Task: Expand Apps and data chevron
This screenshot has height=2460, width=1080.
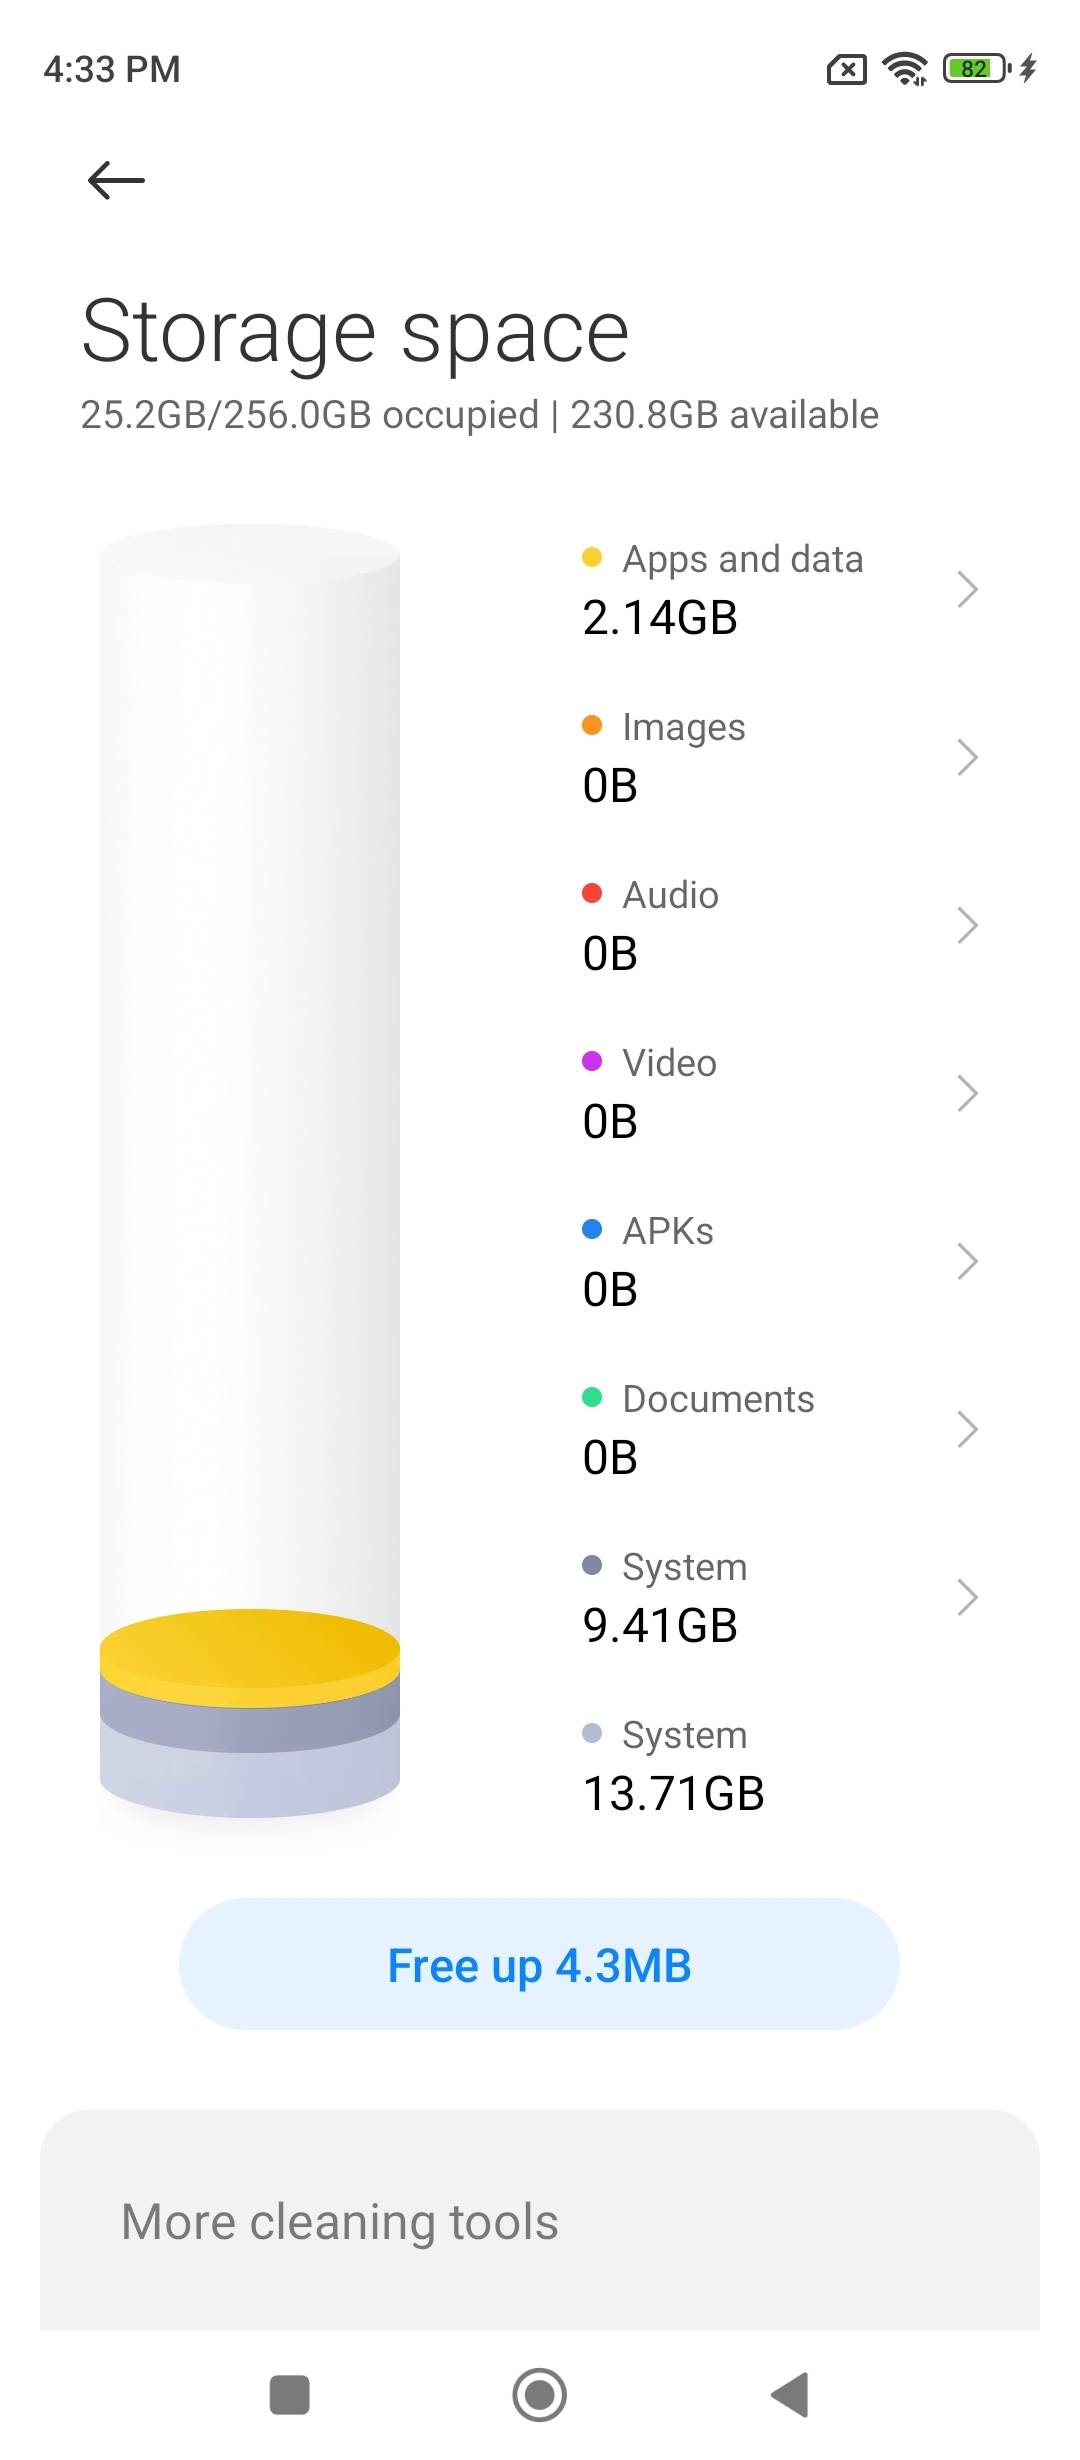Action: [x=966, y=589]
